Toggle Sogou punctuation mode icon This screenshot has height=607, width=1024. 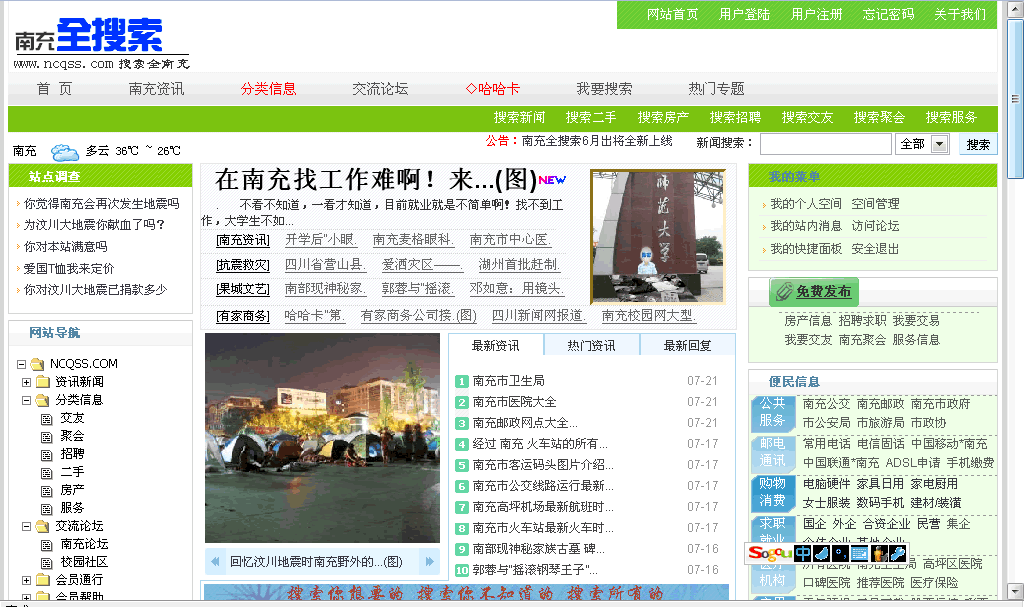[840, 554]
